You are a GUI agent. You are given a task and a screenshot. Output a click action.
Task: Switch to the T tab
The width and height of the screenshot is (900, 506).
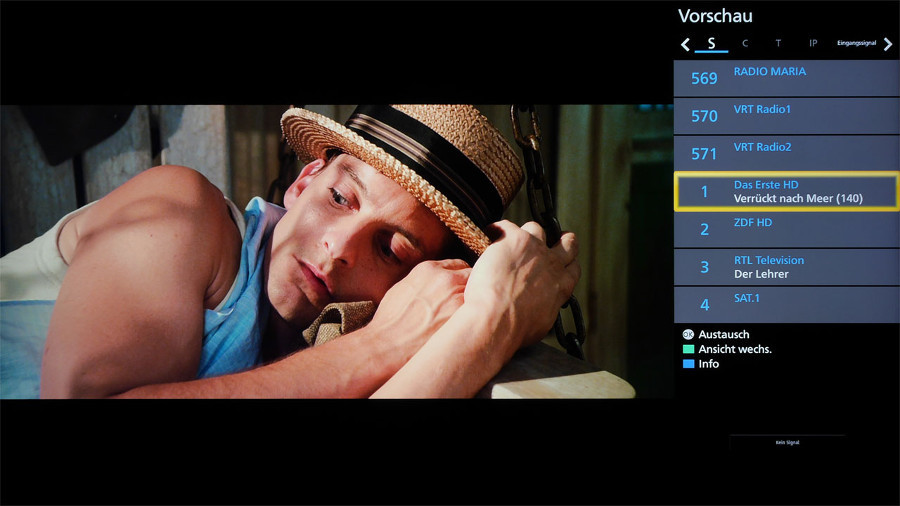tap(778, 44)
